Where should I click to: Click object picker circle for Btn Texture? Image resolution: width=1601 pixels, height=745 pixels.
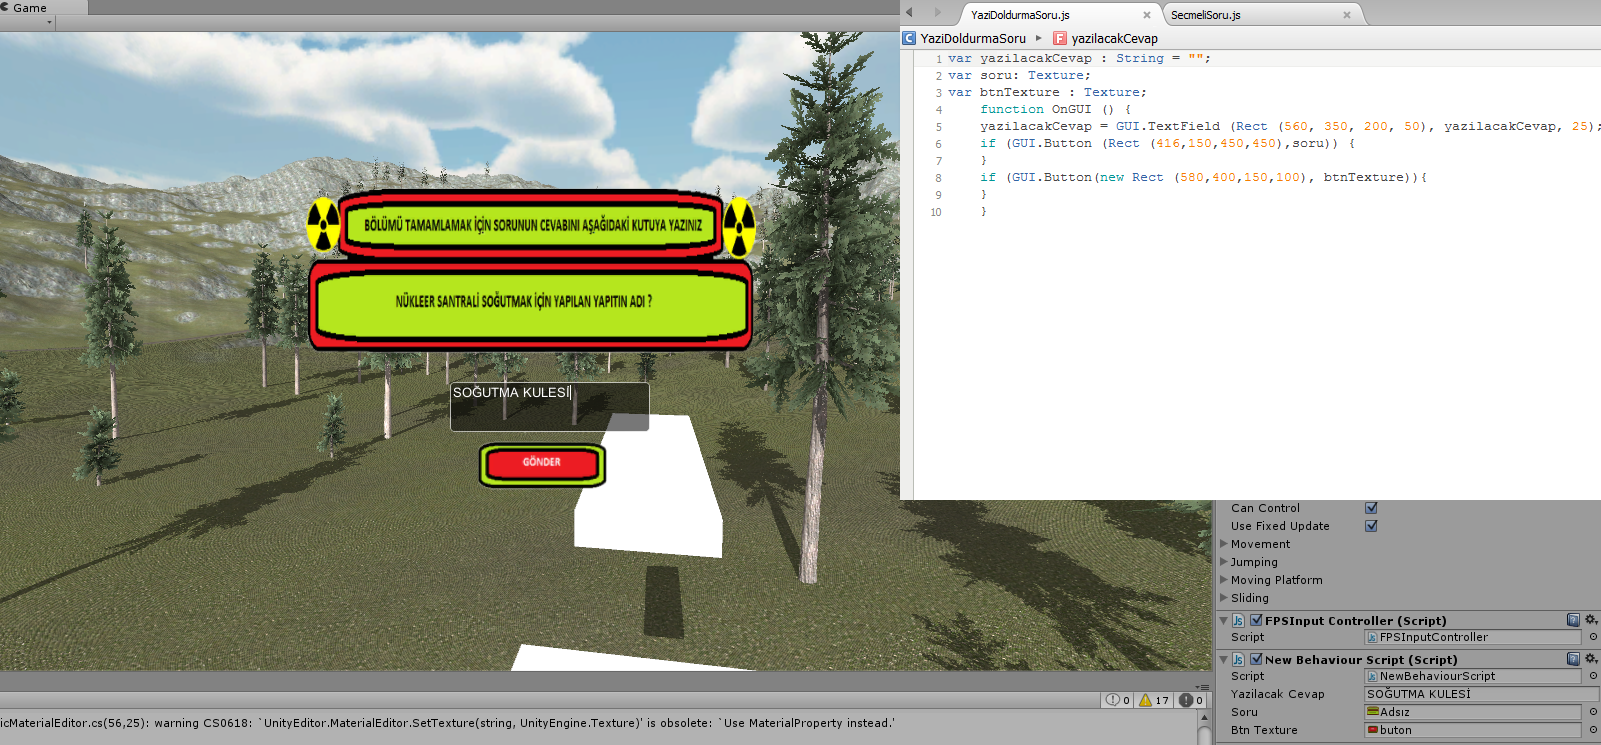1593,730
